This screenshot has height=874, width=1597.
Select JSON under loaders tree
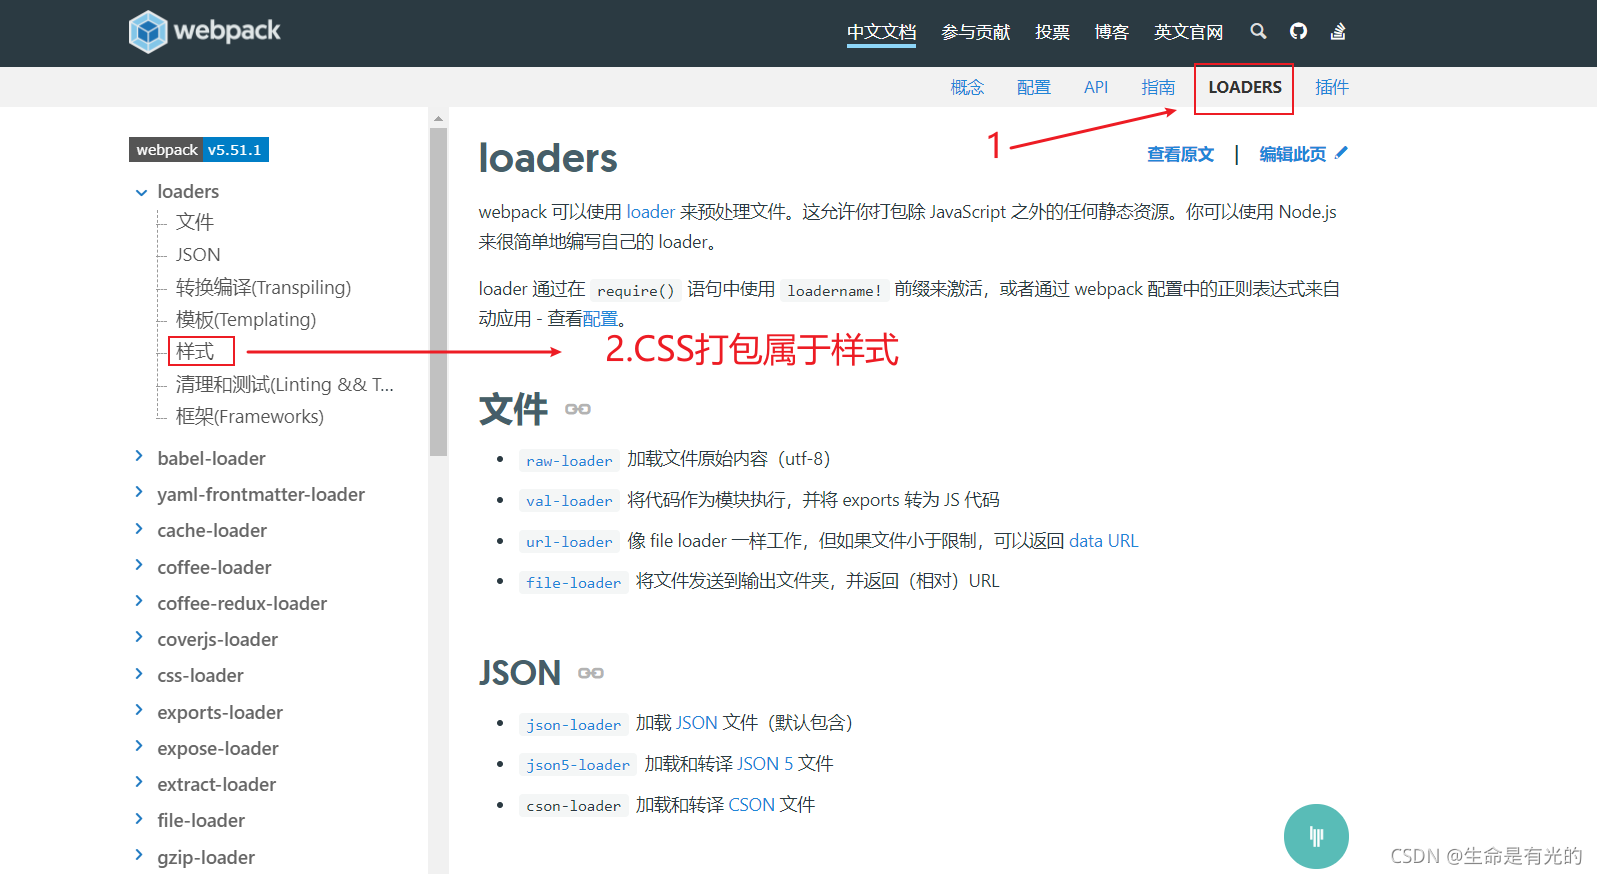[x=198, y=255]
